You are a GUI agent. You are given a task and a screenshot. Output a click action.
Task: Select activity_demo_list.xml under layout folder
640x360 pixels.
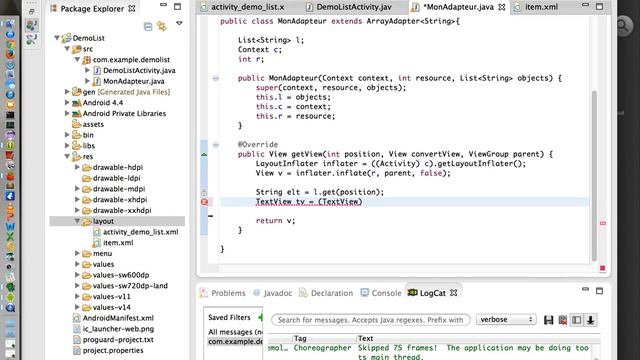140,232
